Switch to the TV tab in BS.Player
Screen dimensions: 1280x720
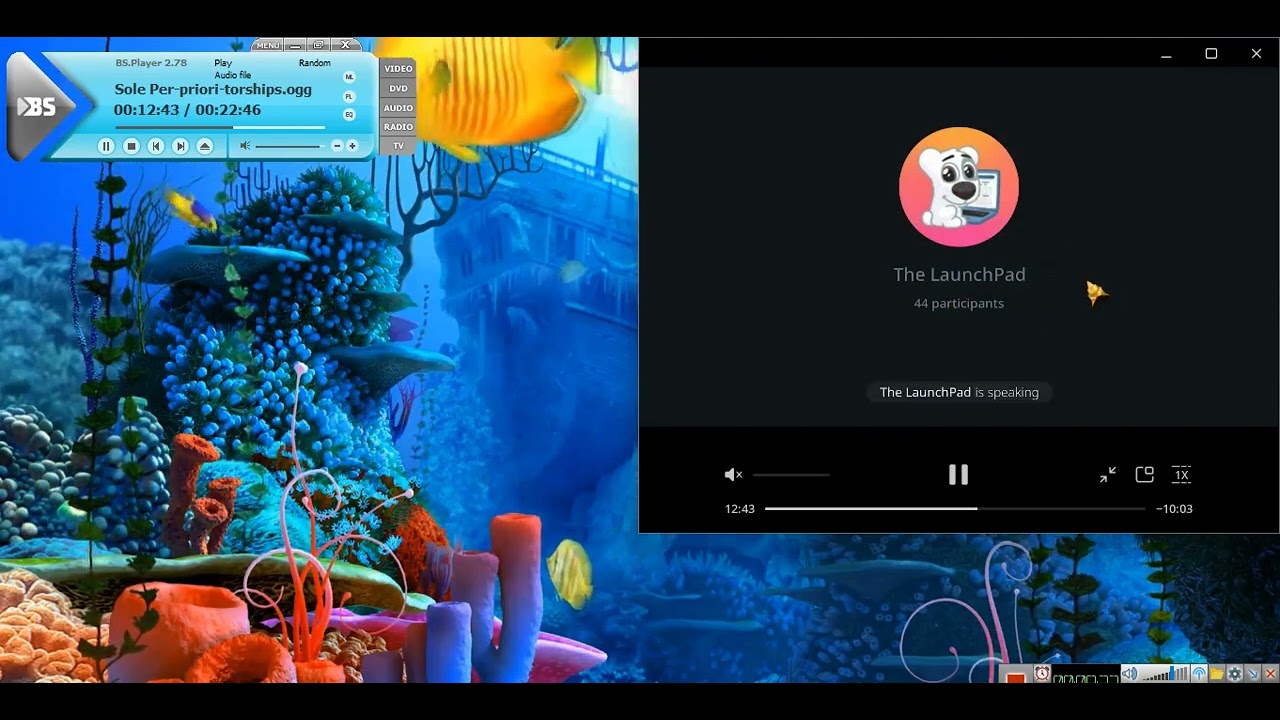(398, 146)
